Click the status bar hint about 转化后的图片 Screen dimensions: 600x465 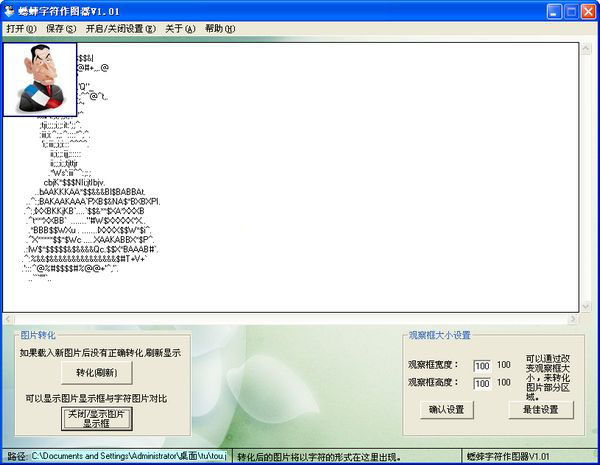click(348, 456)
